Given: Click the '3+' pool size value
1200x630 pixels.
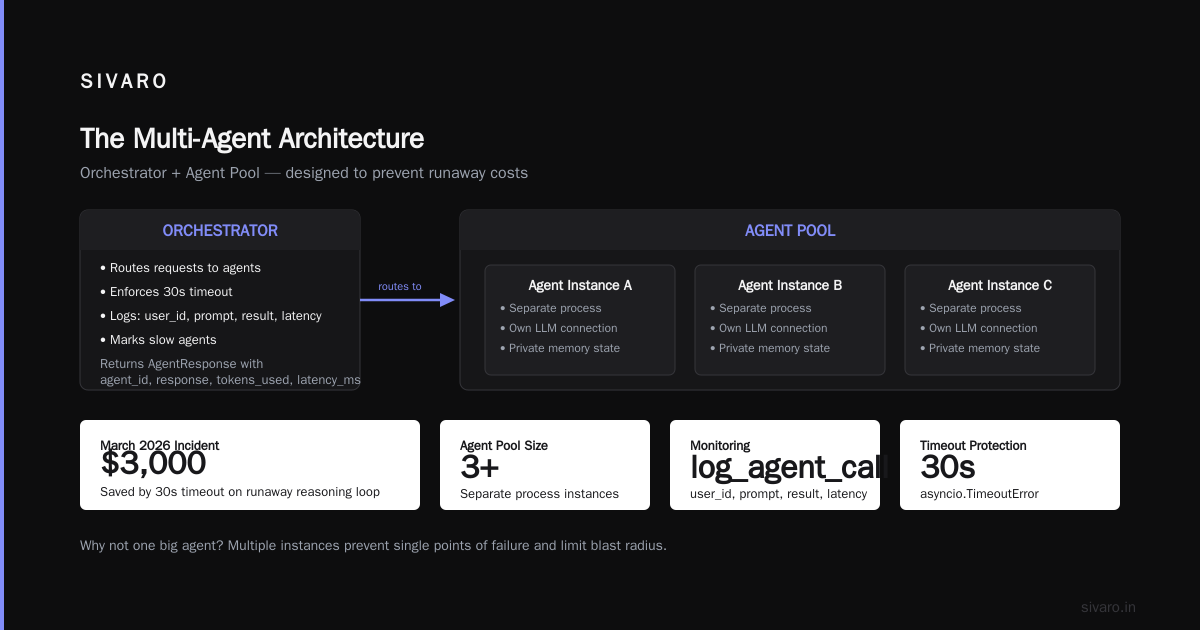Looking at the screenshot, I should point(480,467).
